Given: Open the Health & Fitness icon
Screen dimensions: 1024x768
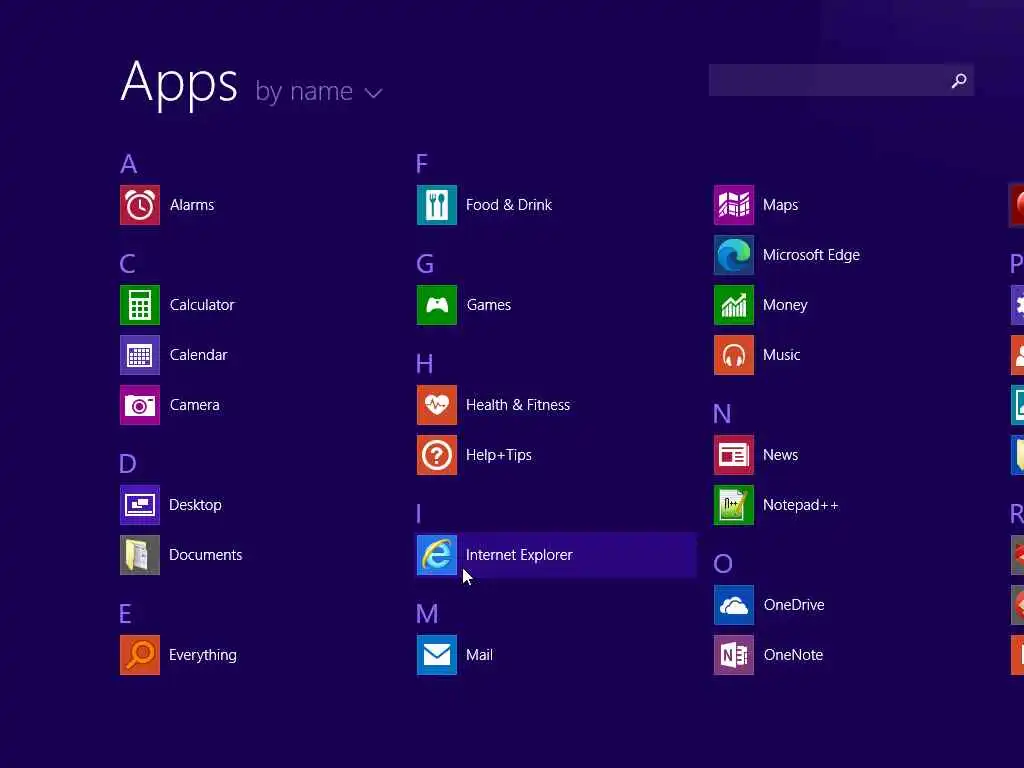Looking at the screenshot, I should 437,405.
